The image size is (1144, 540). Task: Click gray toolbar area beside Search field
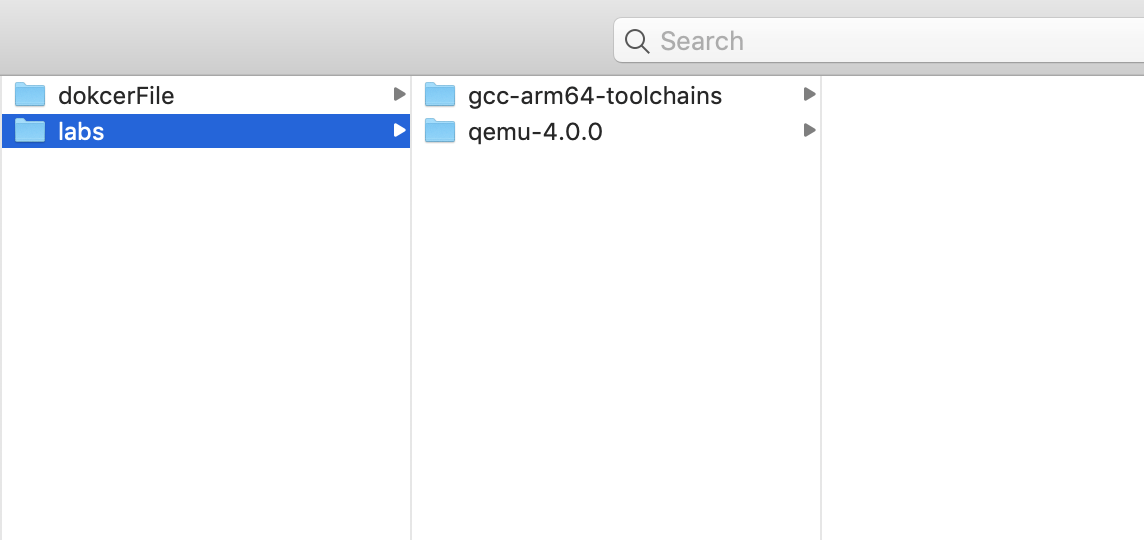[x=306, y=38]
